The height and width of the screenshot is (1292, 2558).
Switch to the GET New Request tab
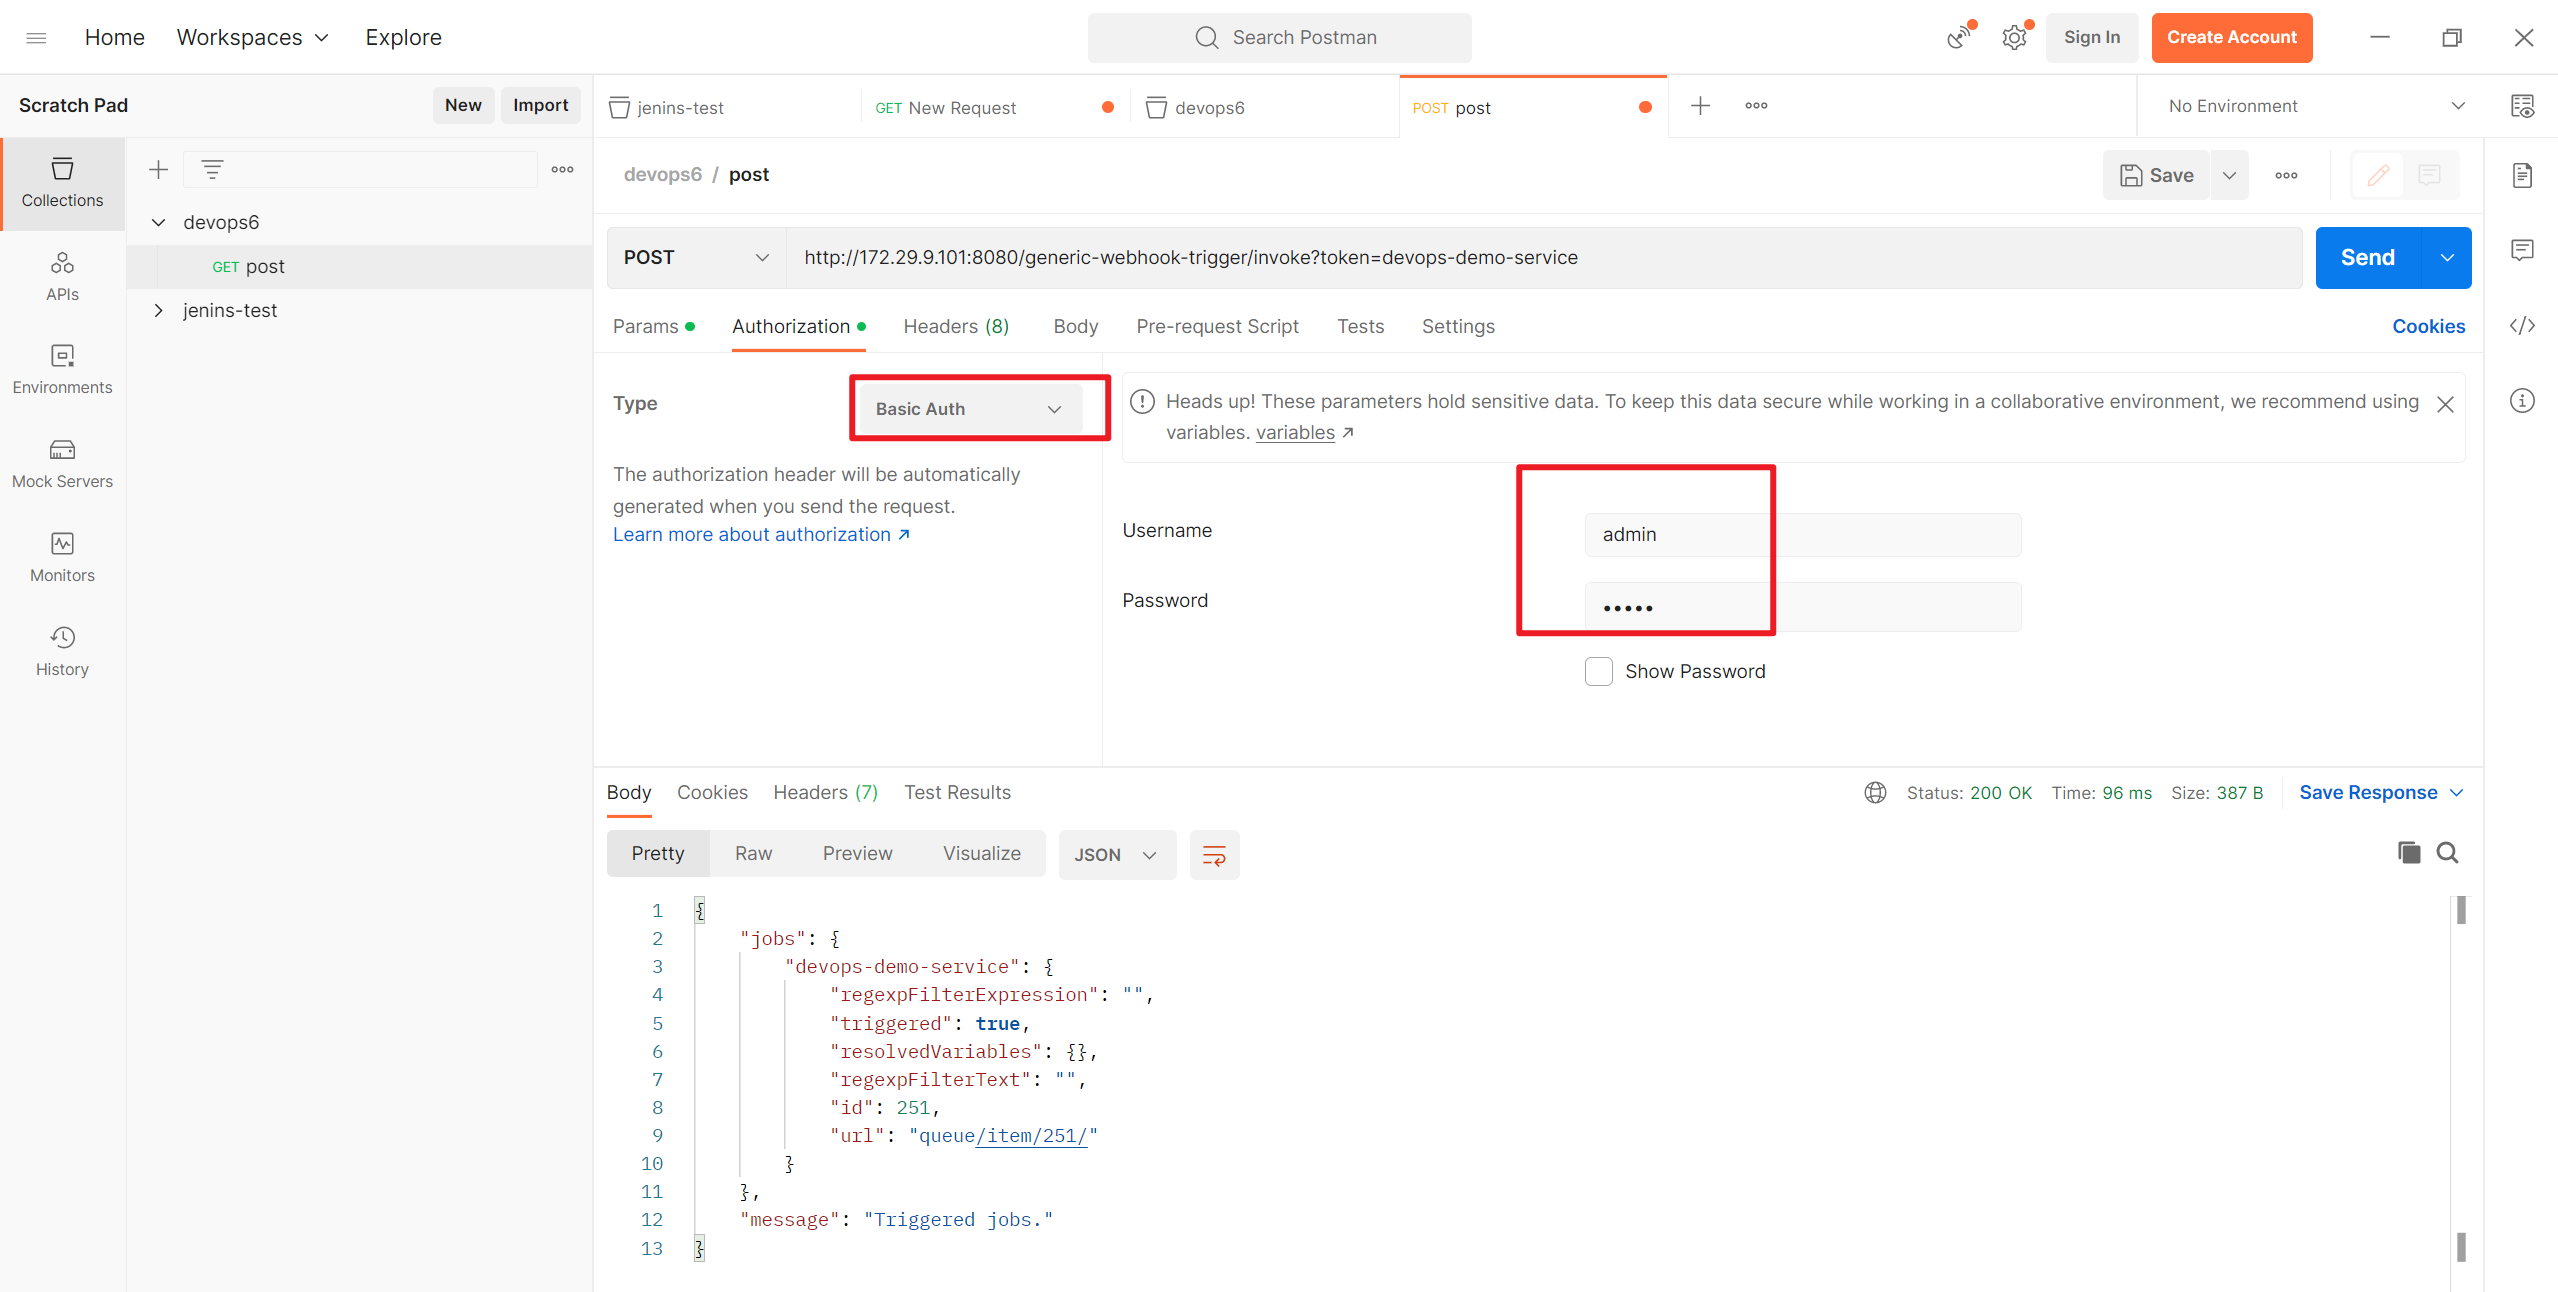(x=994, y=107)
